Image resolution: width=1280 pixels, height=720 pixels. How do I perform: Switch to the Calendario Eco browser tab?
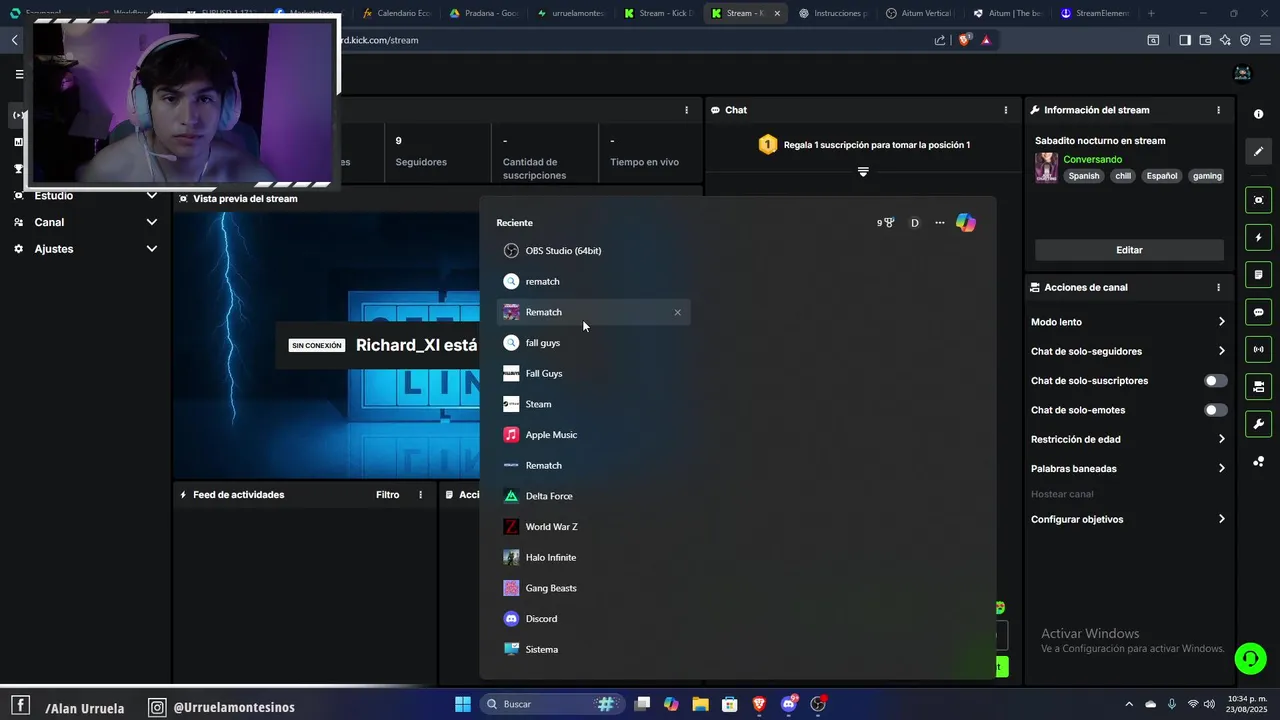[x=396, y=13]
